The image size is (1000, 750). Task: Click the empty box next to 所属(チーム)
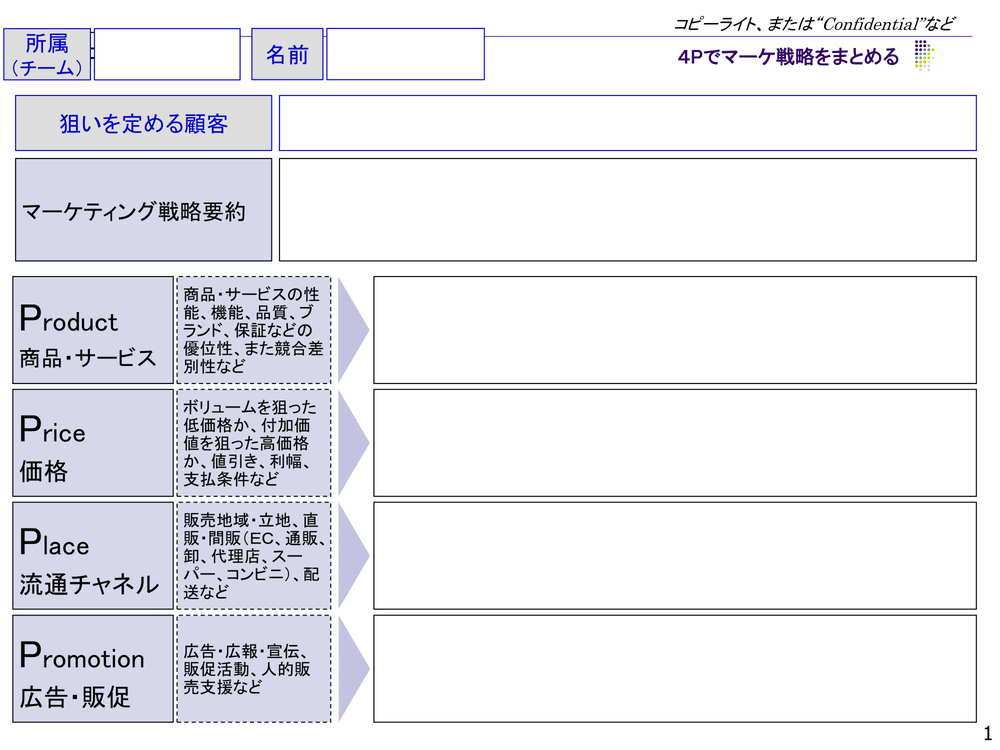(x=167, y=54)
